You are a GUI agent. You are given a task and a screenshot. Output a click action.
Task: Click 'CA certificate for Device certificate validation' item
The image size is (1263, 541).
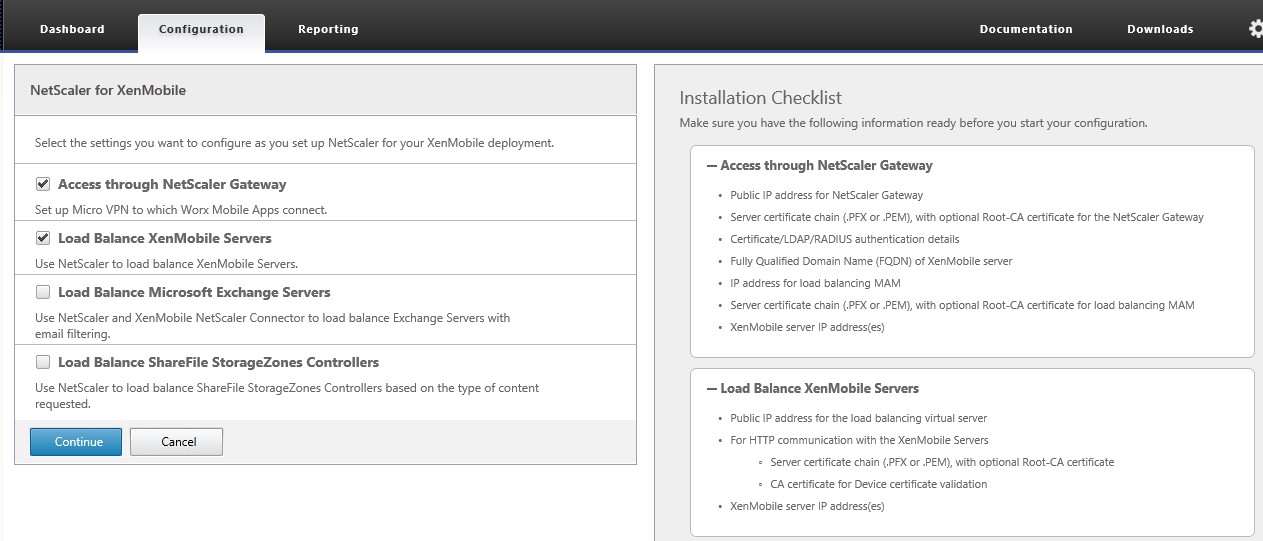tap(878, 484)
